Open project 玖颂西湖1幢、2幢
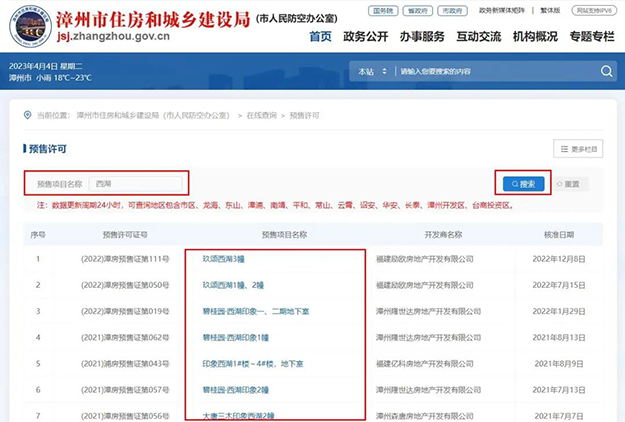The image size is (625, 422). 233,285
